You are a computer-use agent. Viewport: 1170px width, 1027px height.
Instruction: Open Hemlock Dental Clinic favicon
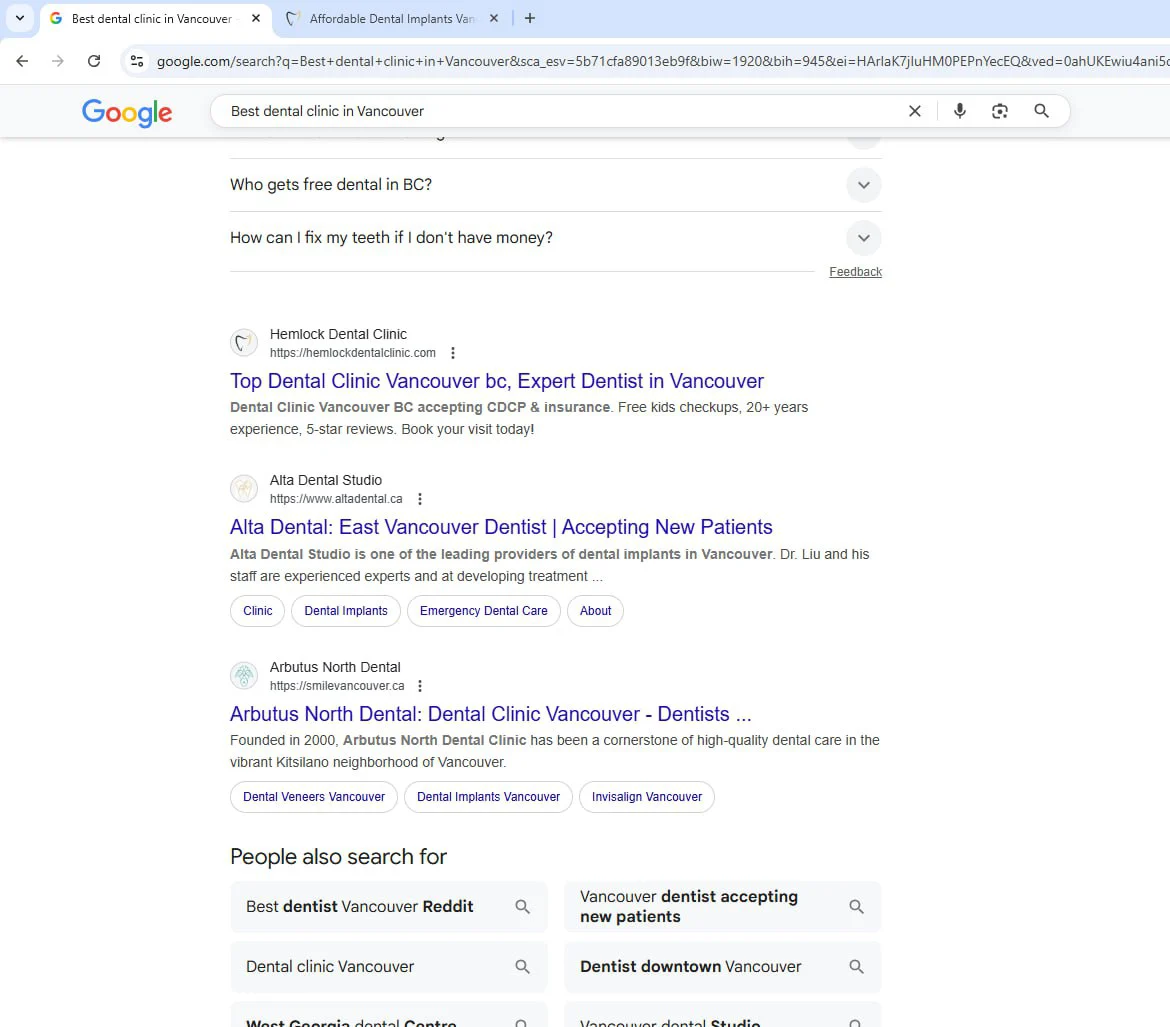(x=244, y=343)
